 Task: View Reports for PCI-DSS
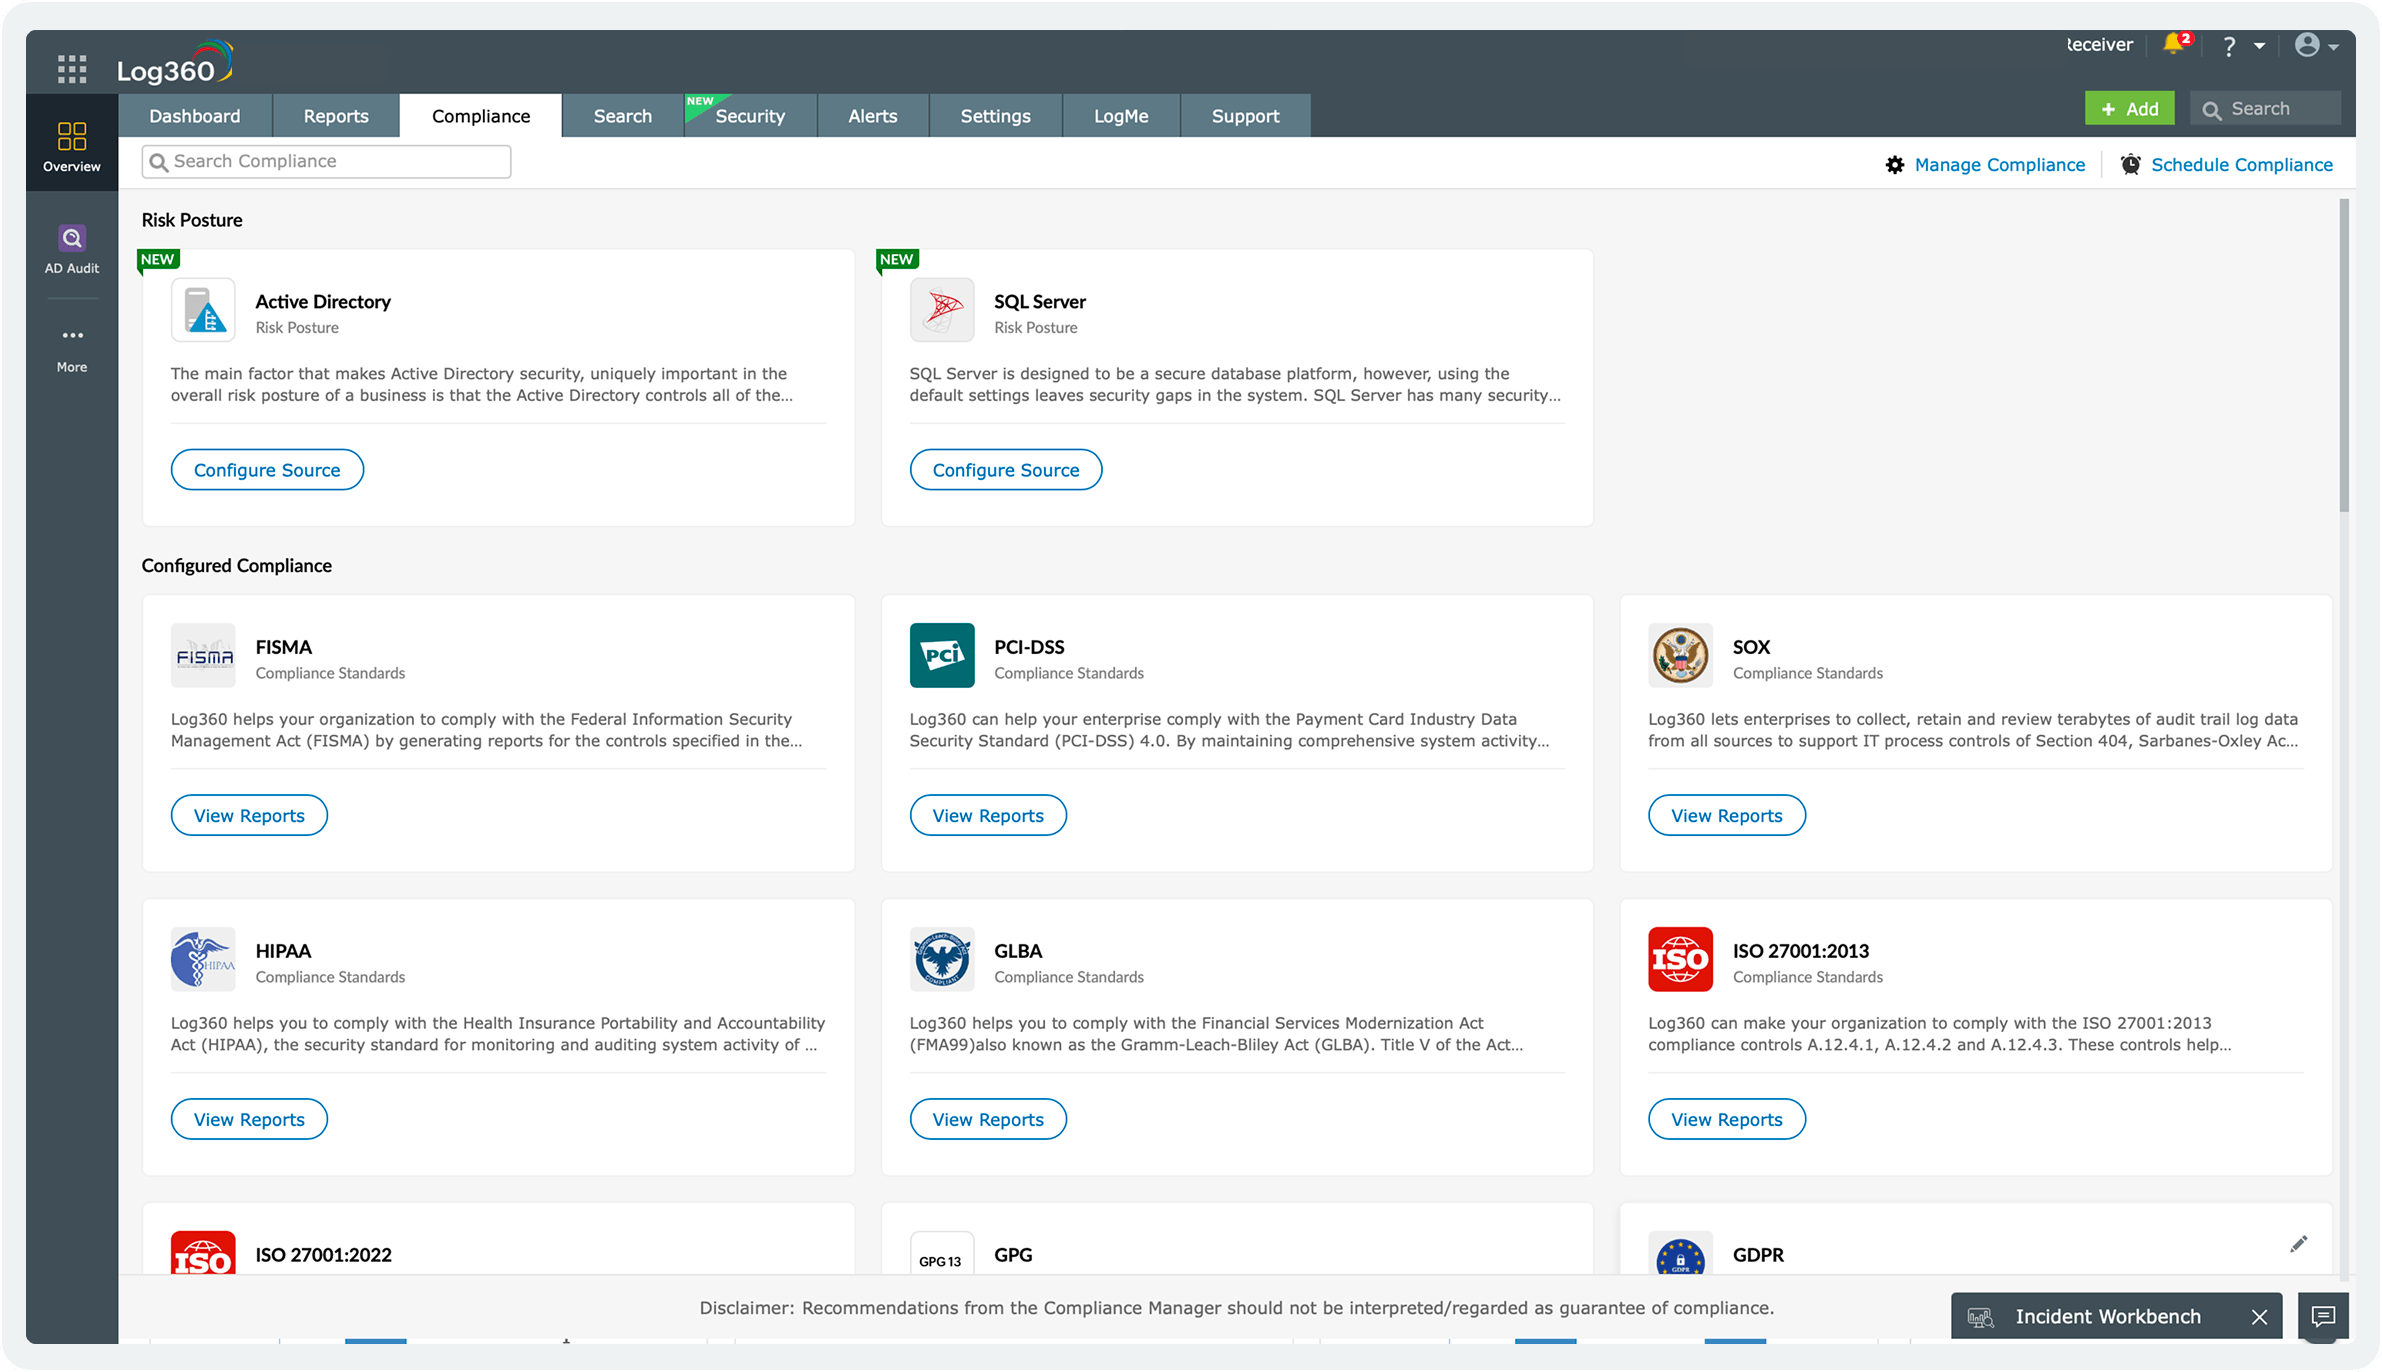[x=988, y=816]
